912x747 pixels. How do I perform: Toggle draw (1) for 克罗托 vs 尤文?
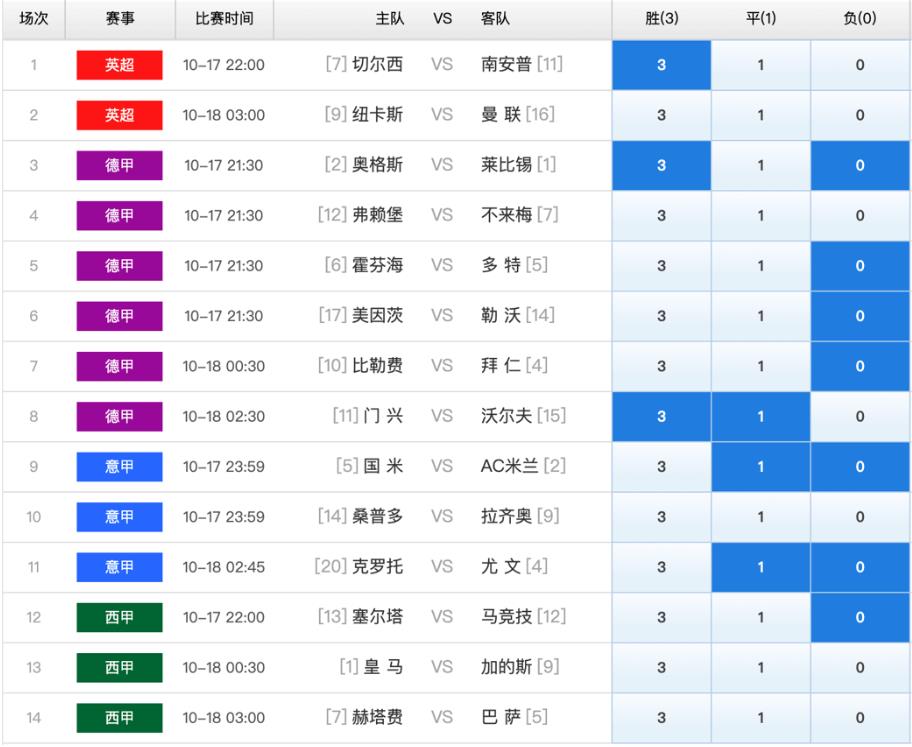[x=761, y=567]
